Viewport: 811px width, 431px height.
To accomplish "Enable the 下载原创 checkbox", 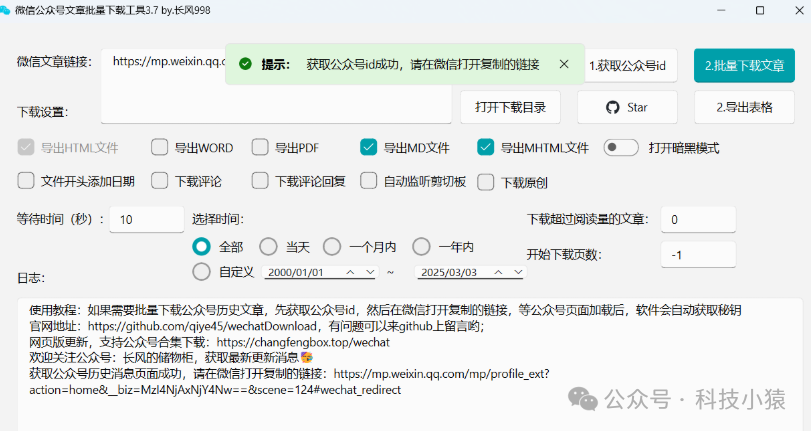I will [485, 182].
